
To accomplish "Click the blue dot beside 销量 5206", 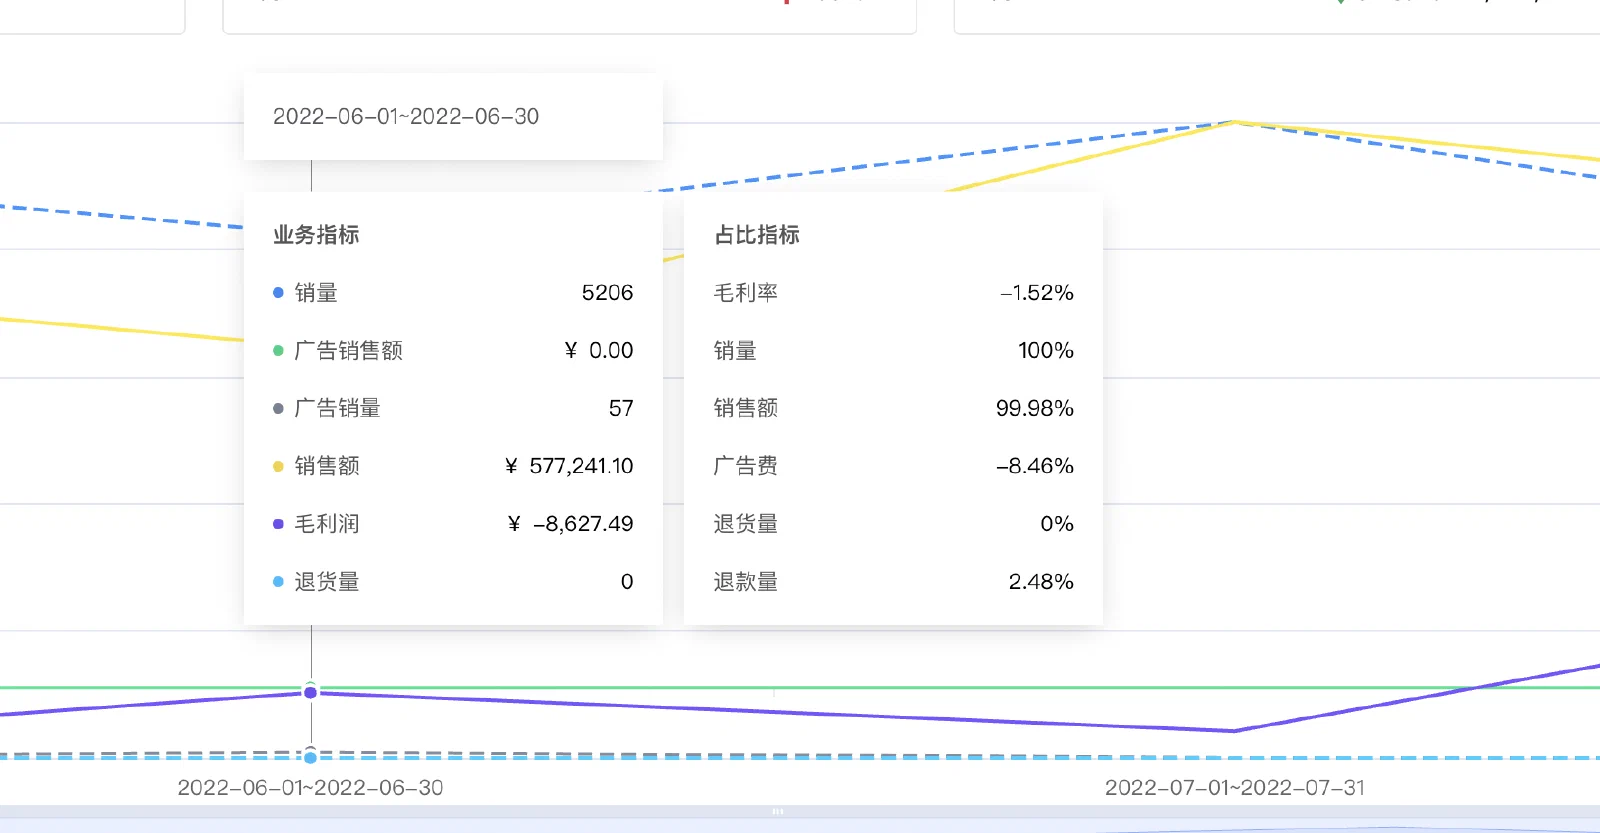I will click(278, 293).
